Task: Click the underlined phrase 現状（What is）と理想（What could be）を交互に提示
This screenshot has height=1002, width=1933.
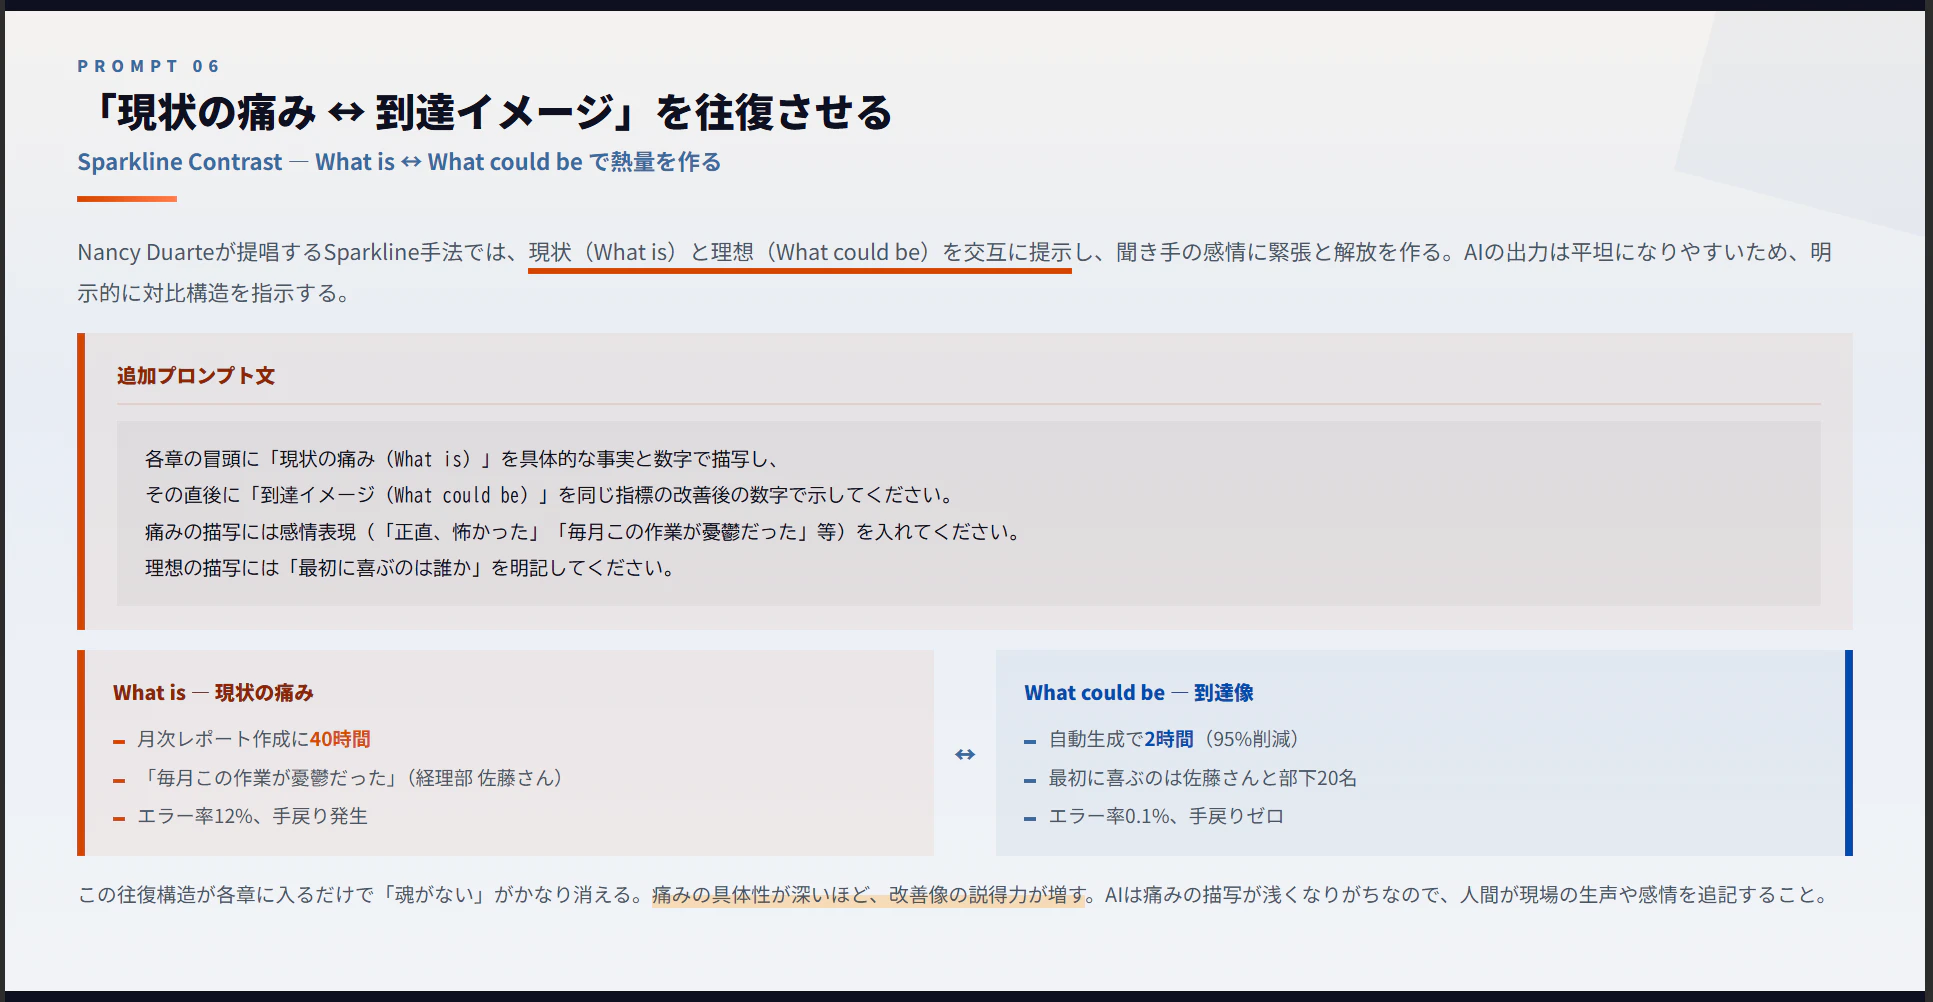Action: pos(800,252)
